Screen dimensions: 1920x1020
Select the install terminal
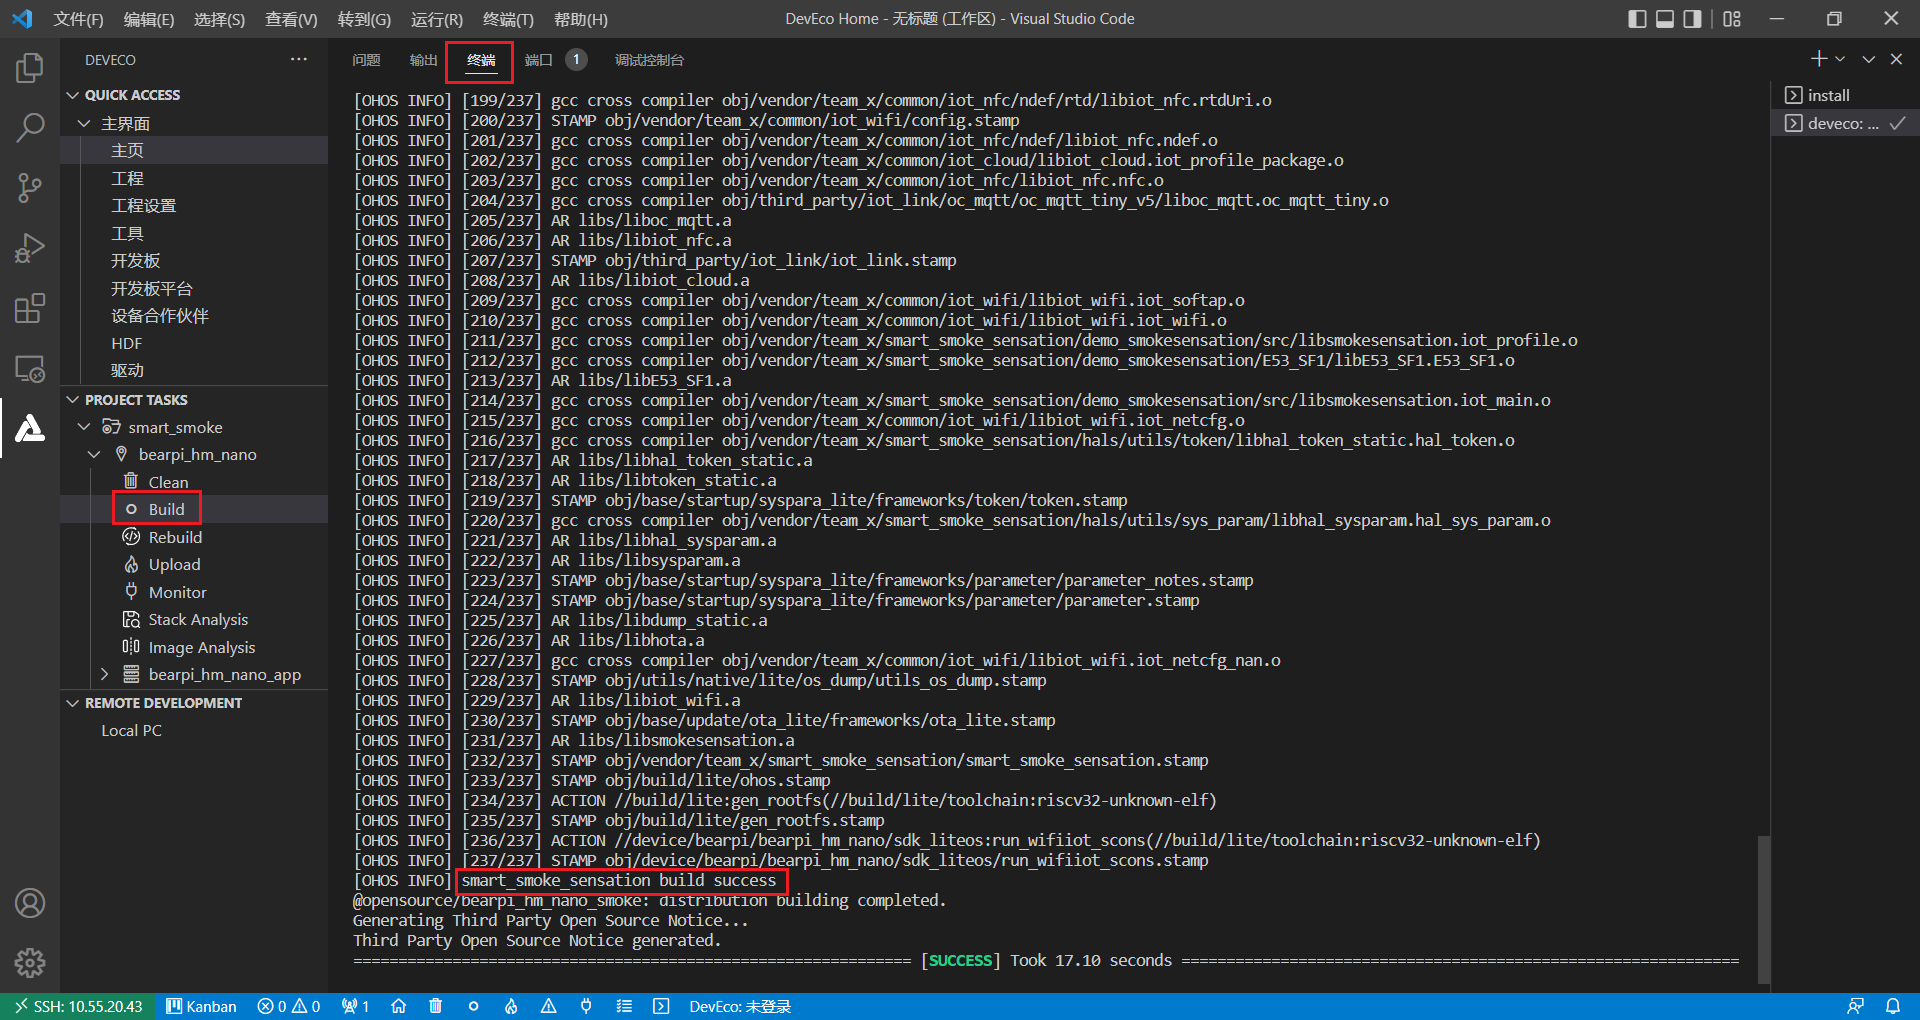point(1844,95)
